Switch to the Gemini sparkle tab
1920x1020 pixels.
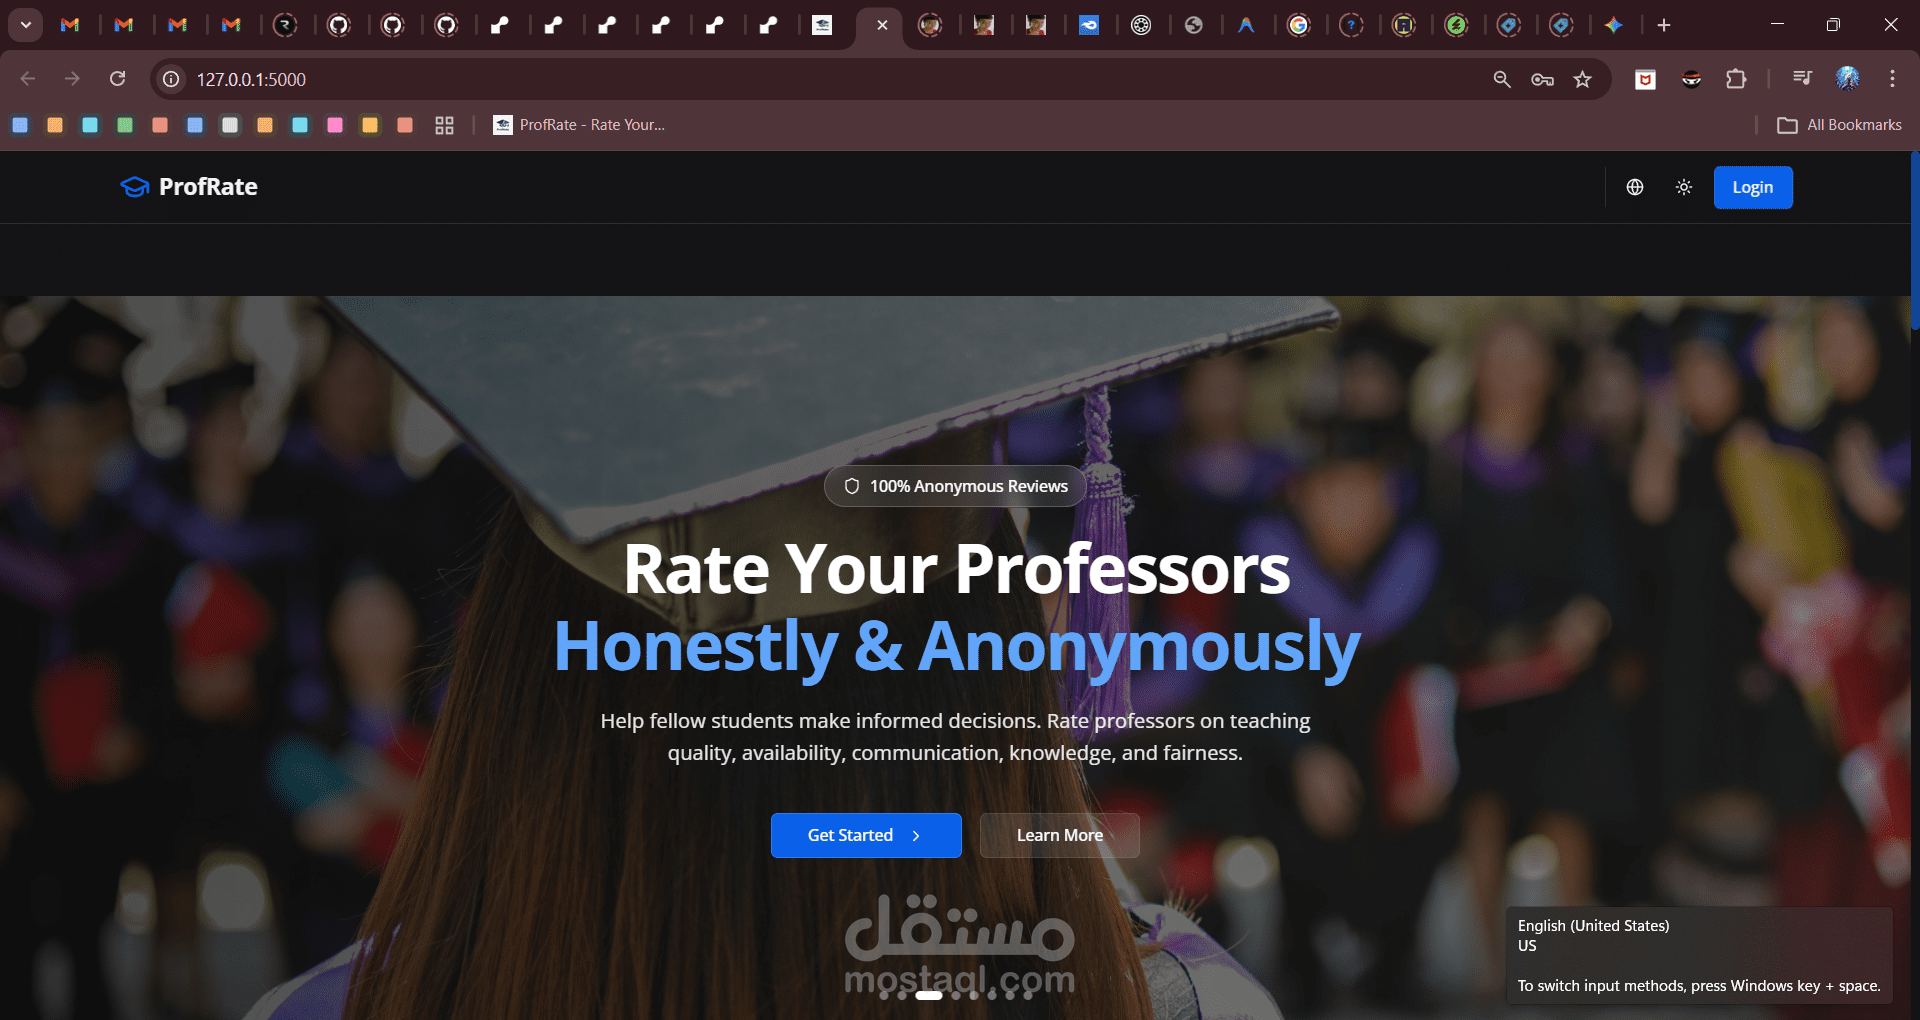(1613, 25)
